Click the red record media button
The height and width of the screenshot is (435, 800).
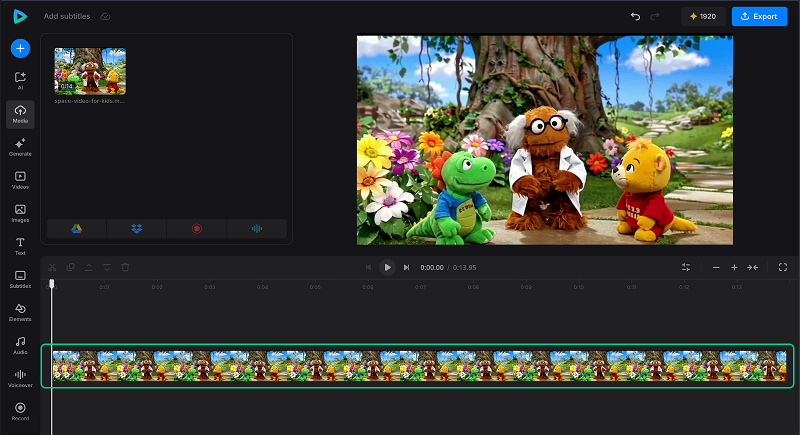tap(196, 228)
